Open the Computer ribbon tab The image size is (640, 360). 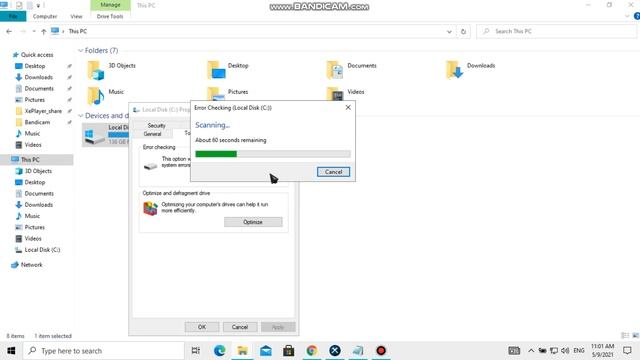pos(45,16)
